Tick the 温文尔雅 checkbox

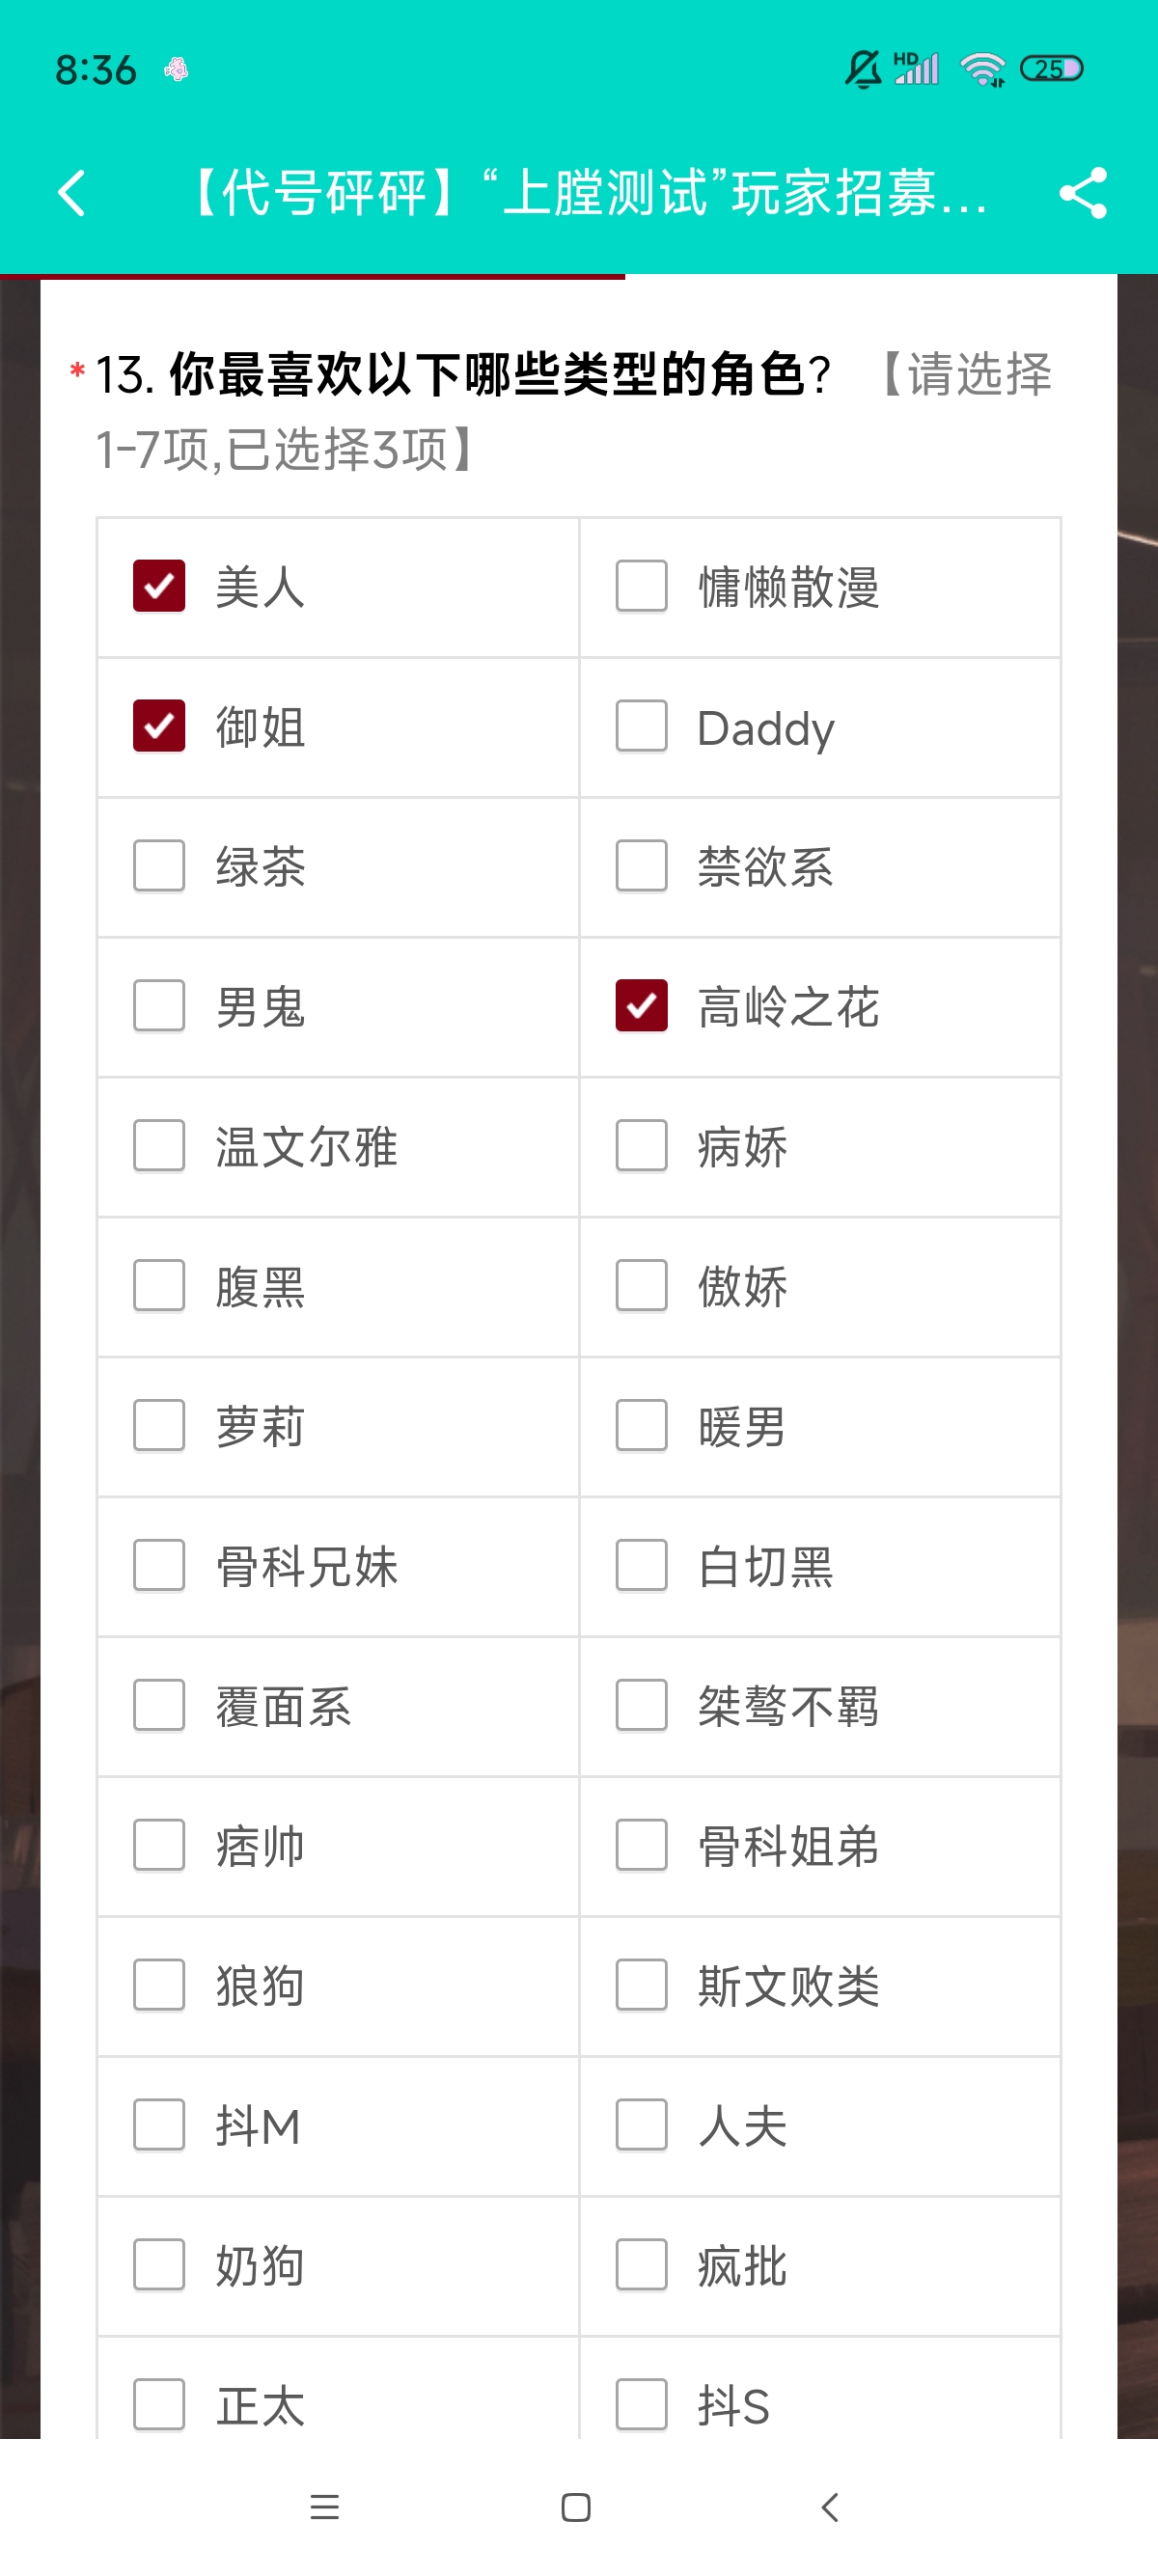pos(159,1145)
